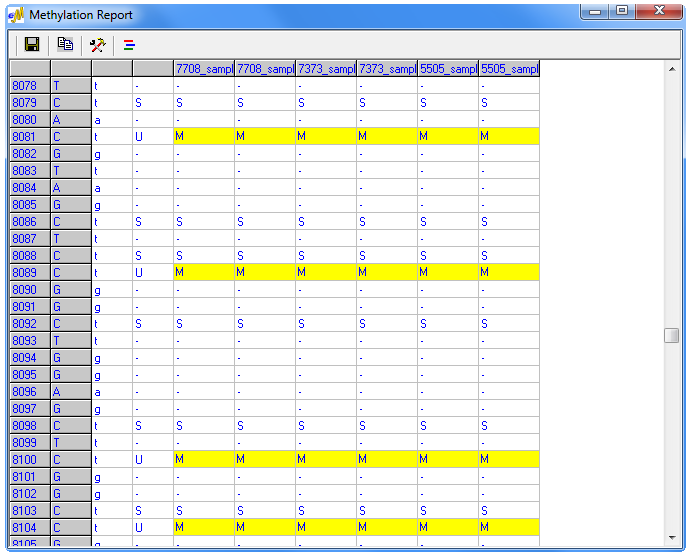Click reference base A in row 8096

click(x=71, y=391)
